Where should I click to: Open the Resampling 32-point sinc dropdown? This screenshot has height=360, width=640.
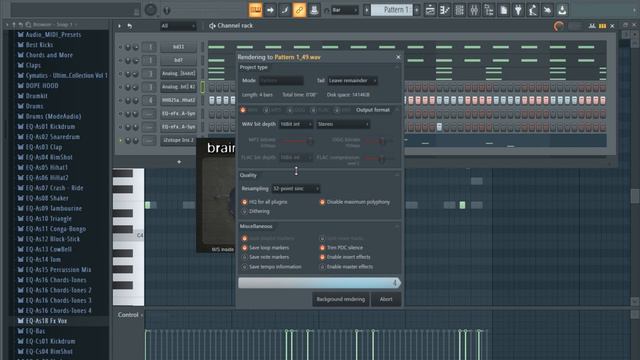pos(296,189)
